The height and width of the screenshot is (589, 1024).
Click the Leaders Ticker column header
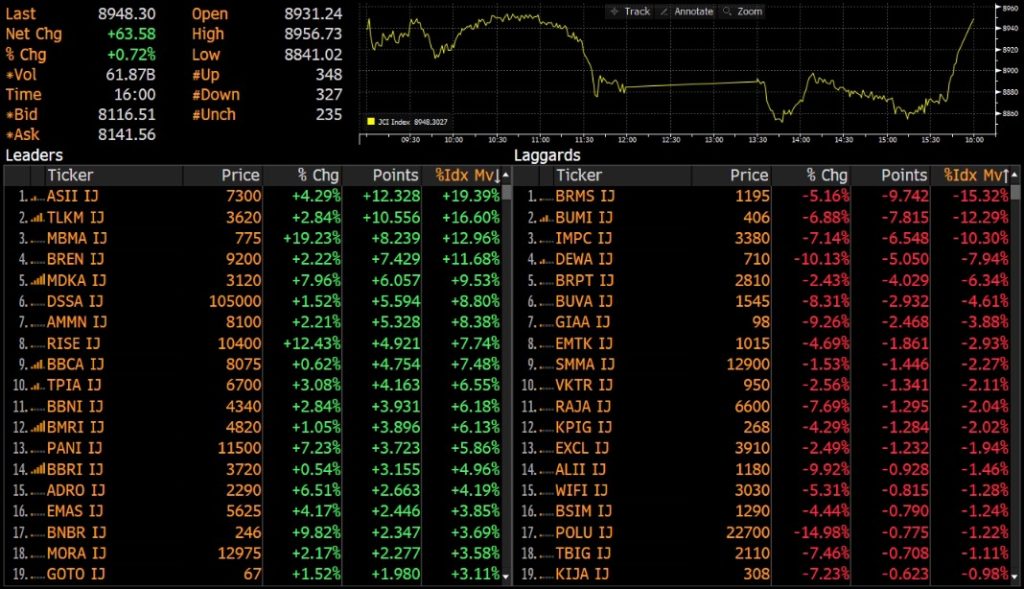70,175
